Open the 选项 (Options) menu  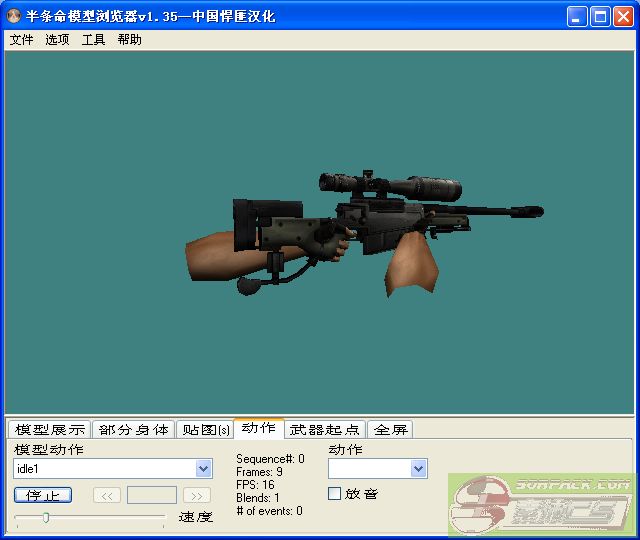click(57, 40)
